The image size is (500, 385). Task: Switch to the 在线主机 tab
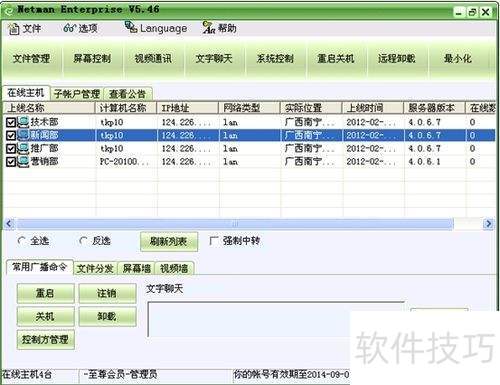coord(26,93)
